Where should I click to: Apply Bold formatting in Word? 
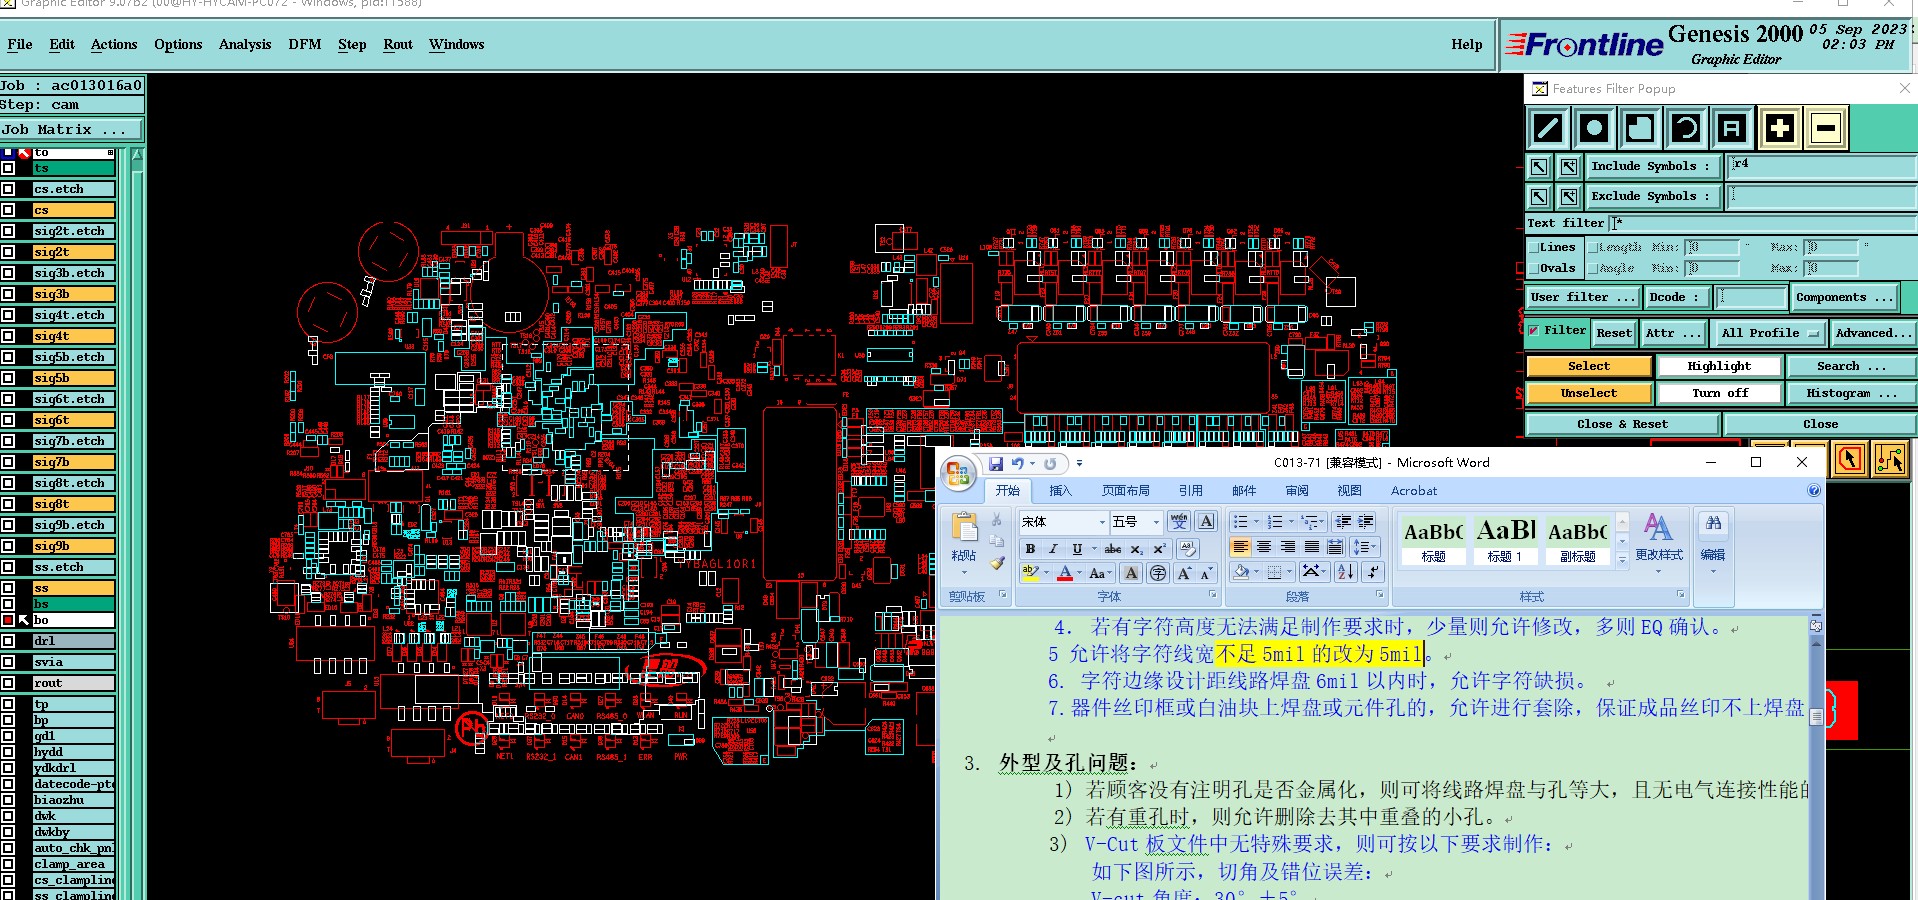pos(1030,549)
